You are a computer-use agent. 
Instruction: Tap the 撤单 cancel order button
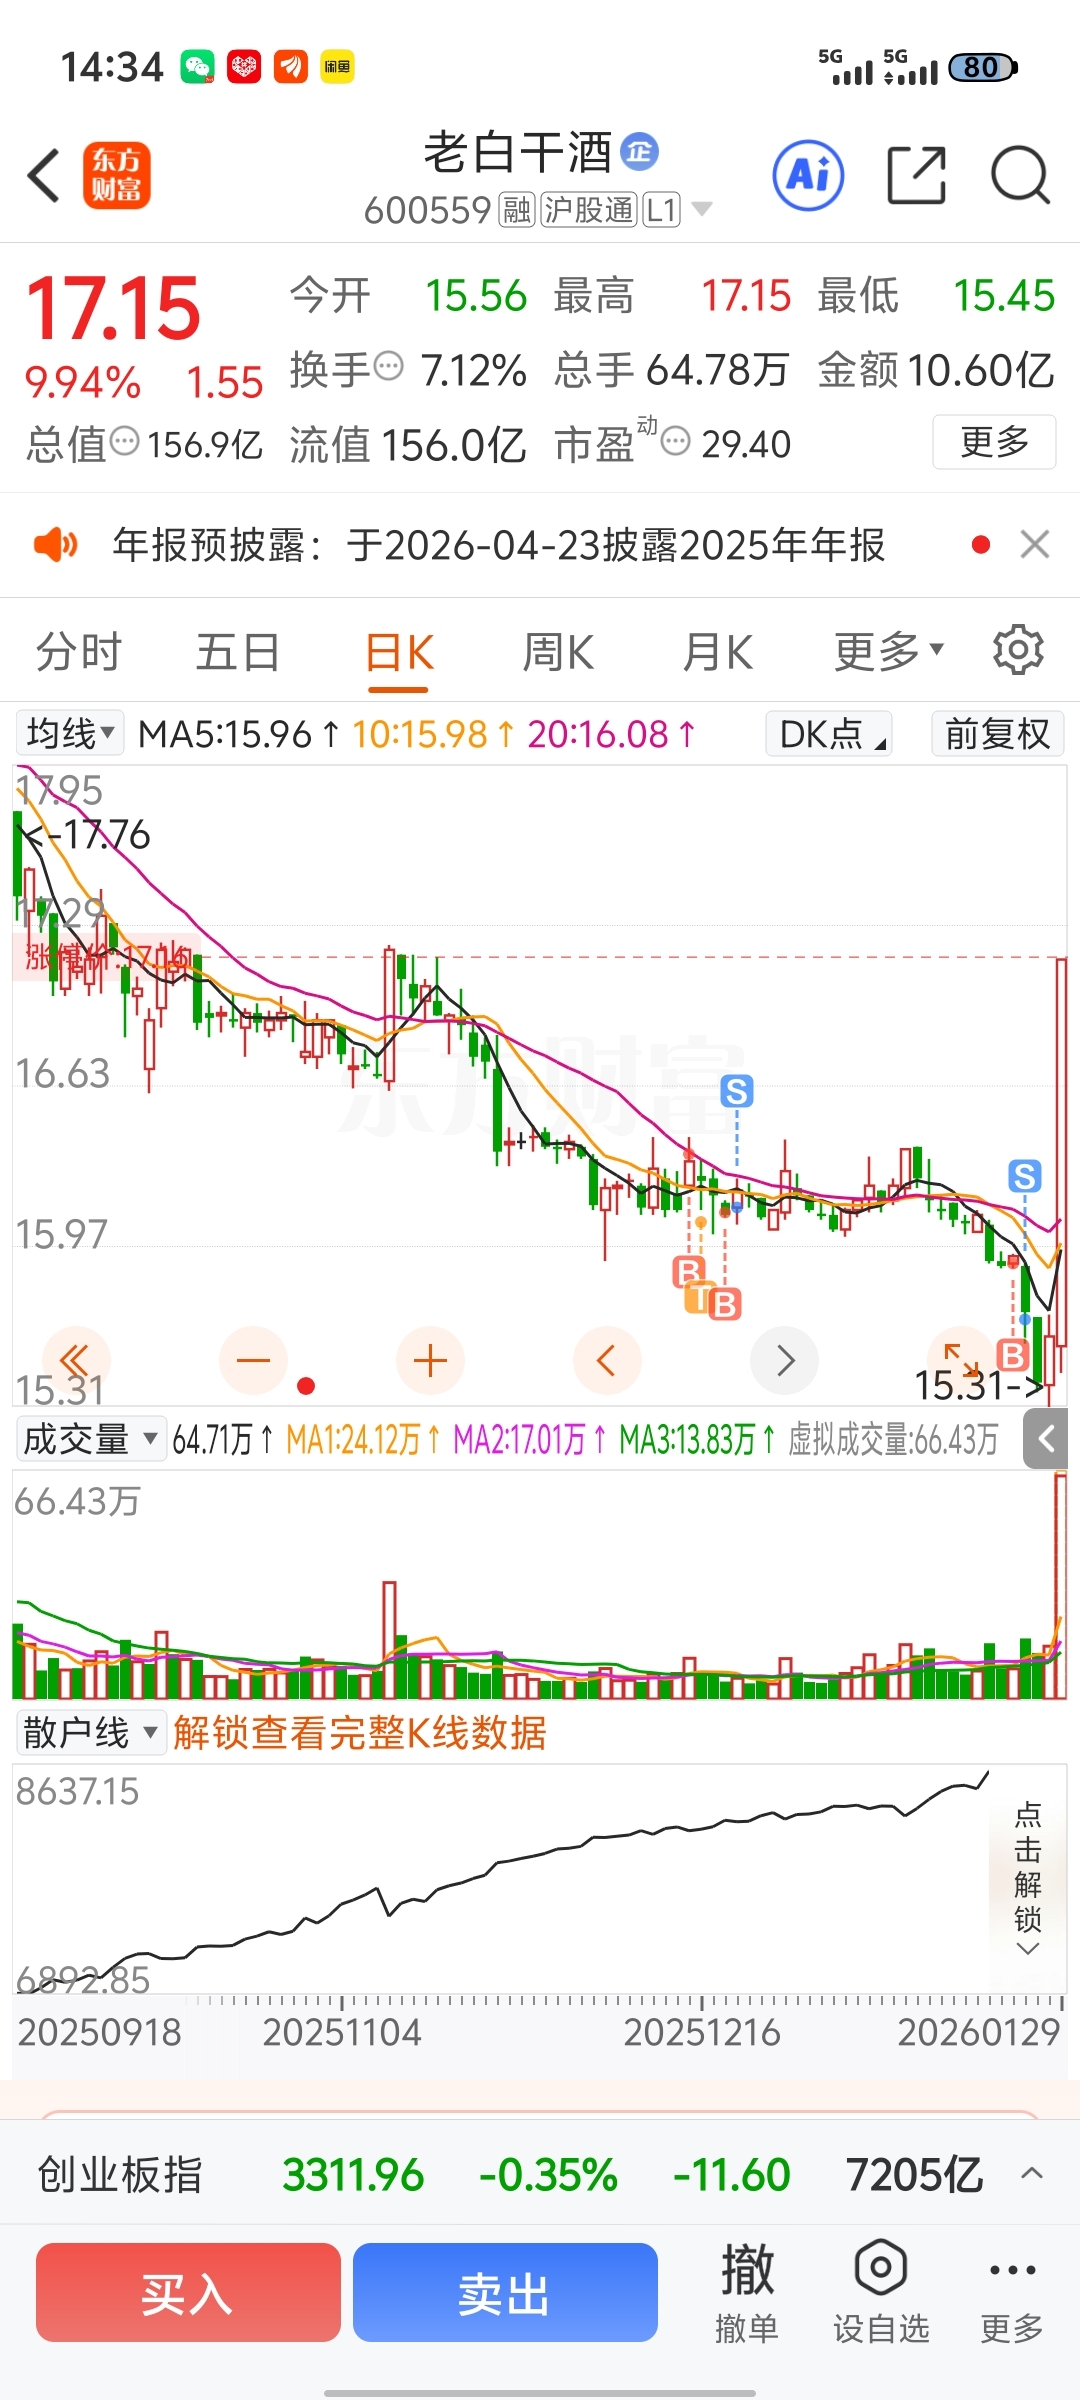click(x=747, y=2294)
